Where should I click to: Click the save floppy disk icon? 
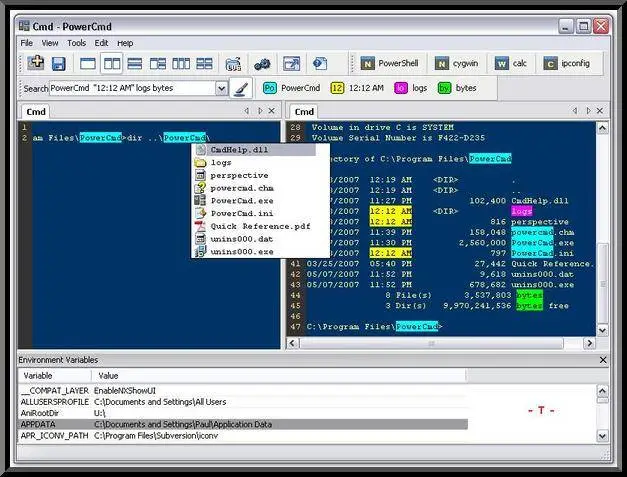(x=59, y=63)
